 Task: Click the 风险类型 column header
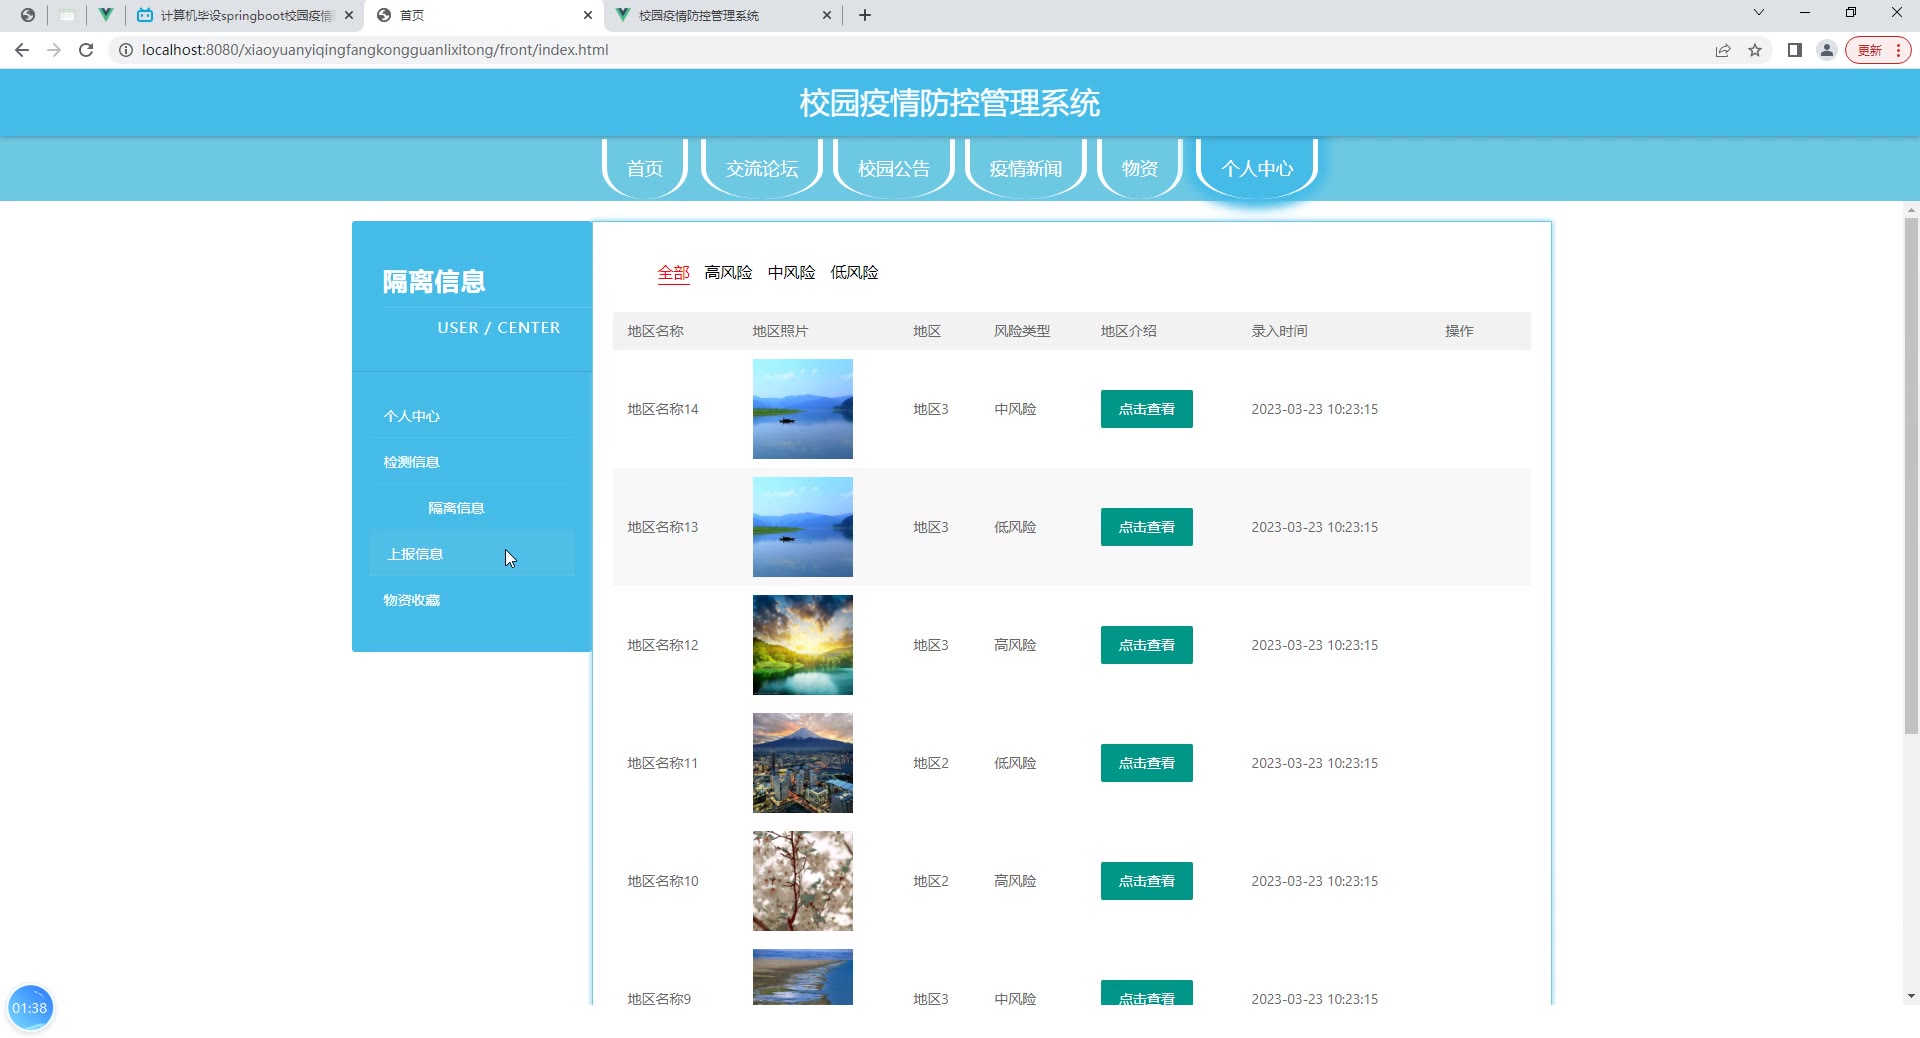point(1022,331)
